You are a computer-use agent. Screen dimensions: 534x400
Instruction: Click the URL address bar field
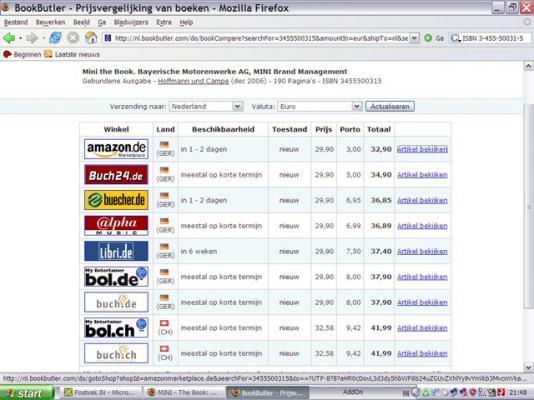(x=261, y=38)
